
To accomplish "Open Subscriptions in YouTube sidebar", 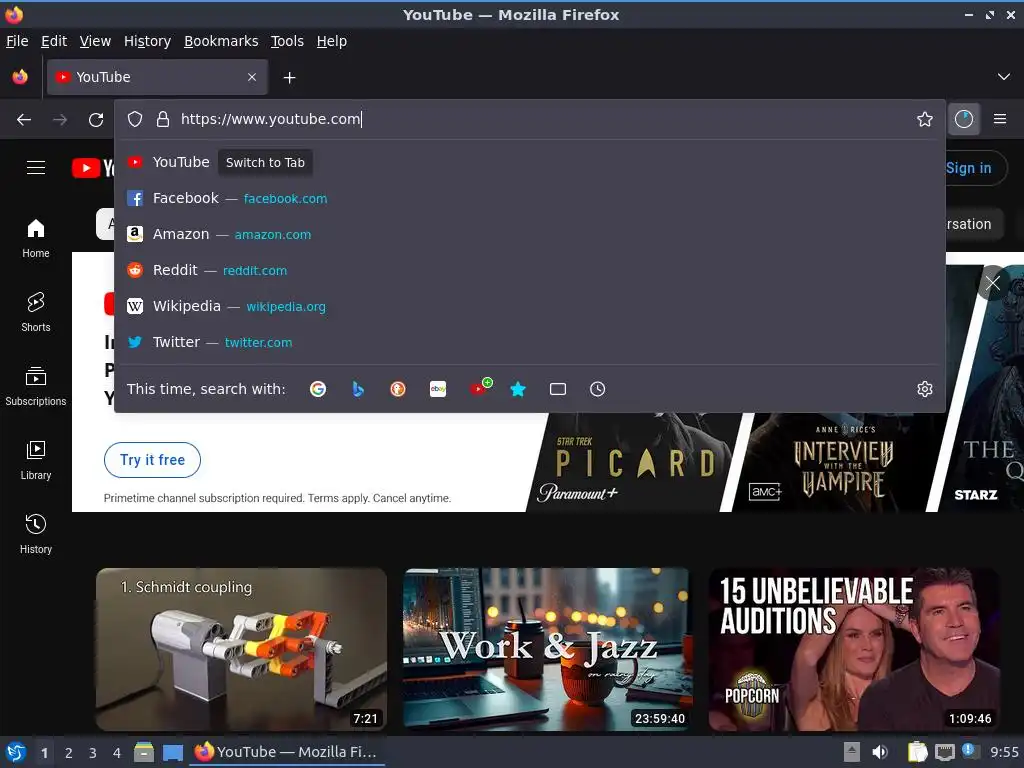I will [x=36, y=387].
